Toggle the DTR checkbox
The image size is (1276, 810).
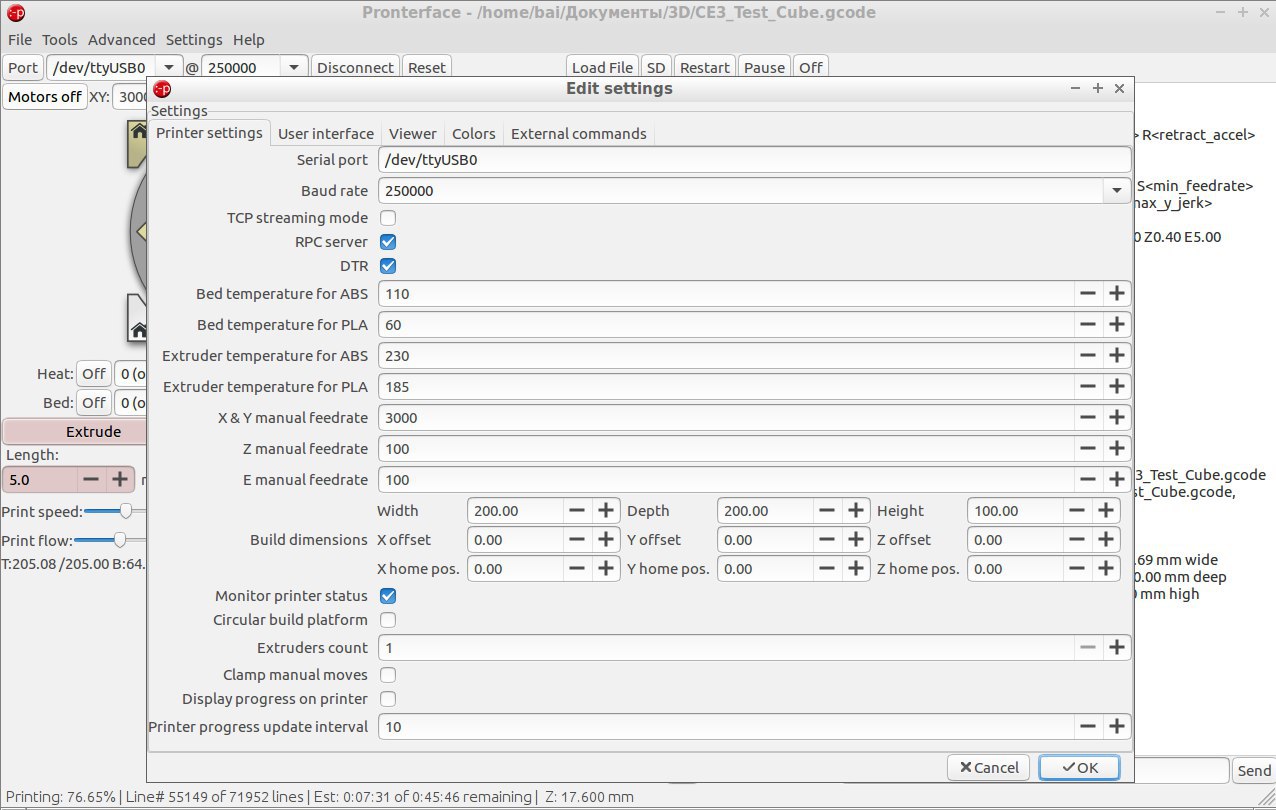(388, 266)
